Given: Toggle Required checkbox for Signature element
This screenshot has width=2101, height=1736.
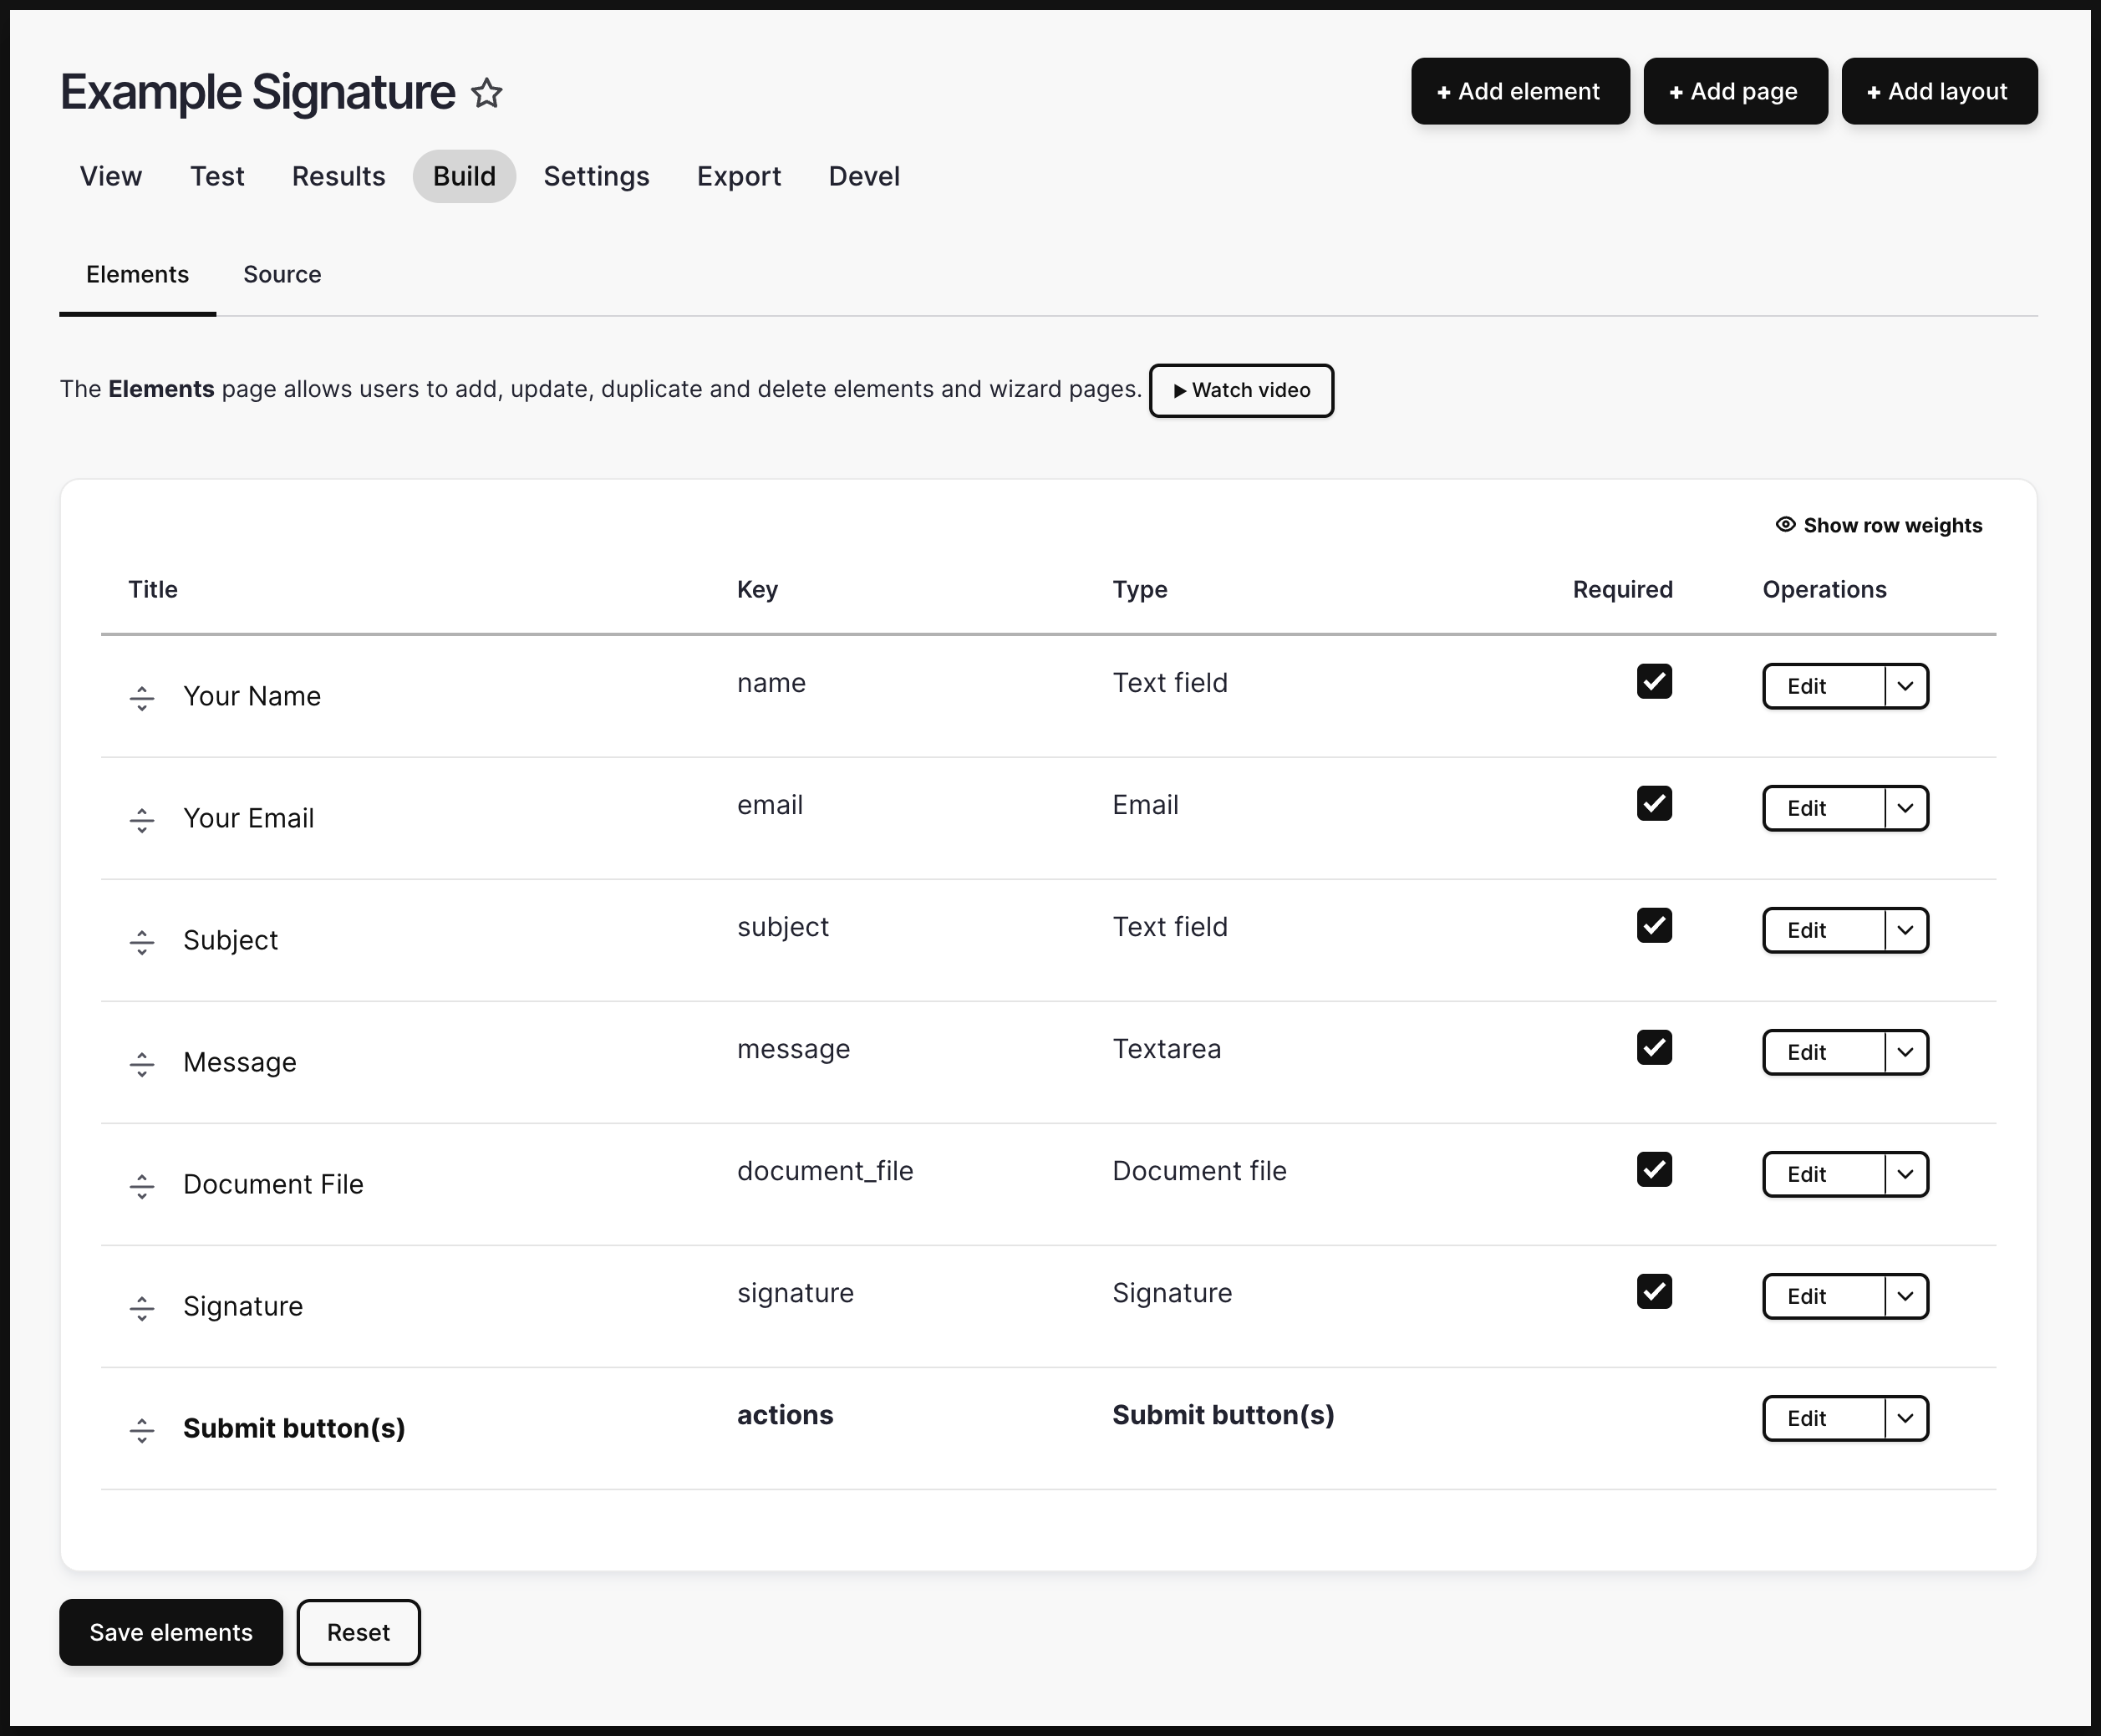Looking at the screenshot, I should (1654, 1292).
